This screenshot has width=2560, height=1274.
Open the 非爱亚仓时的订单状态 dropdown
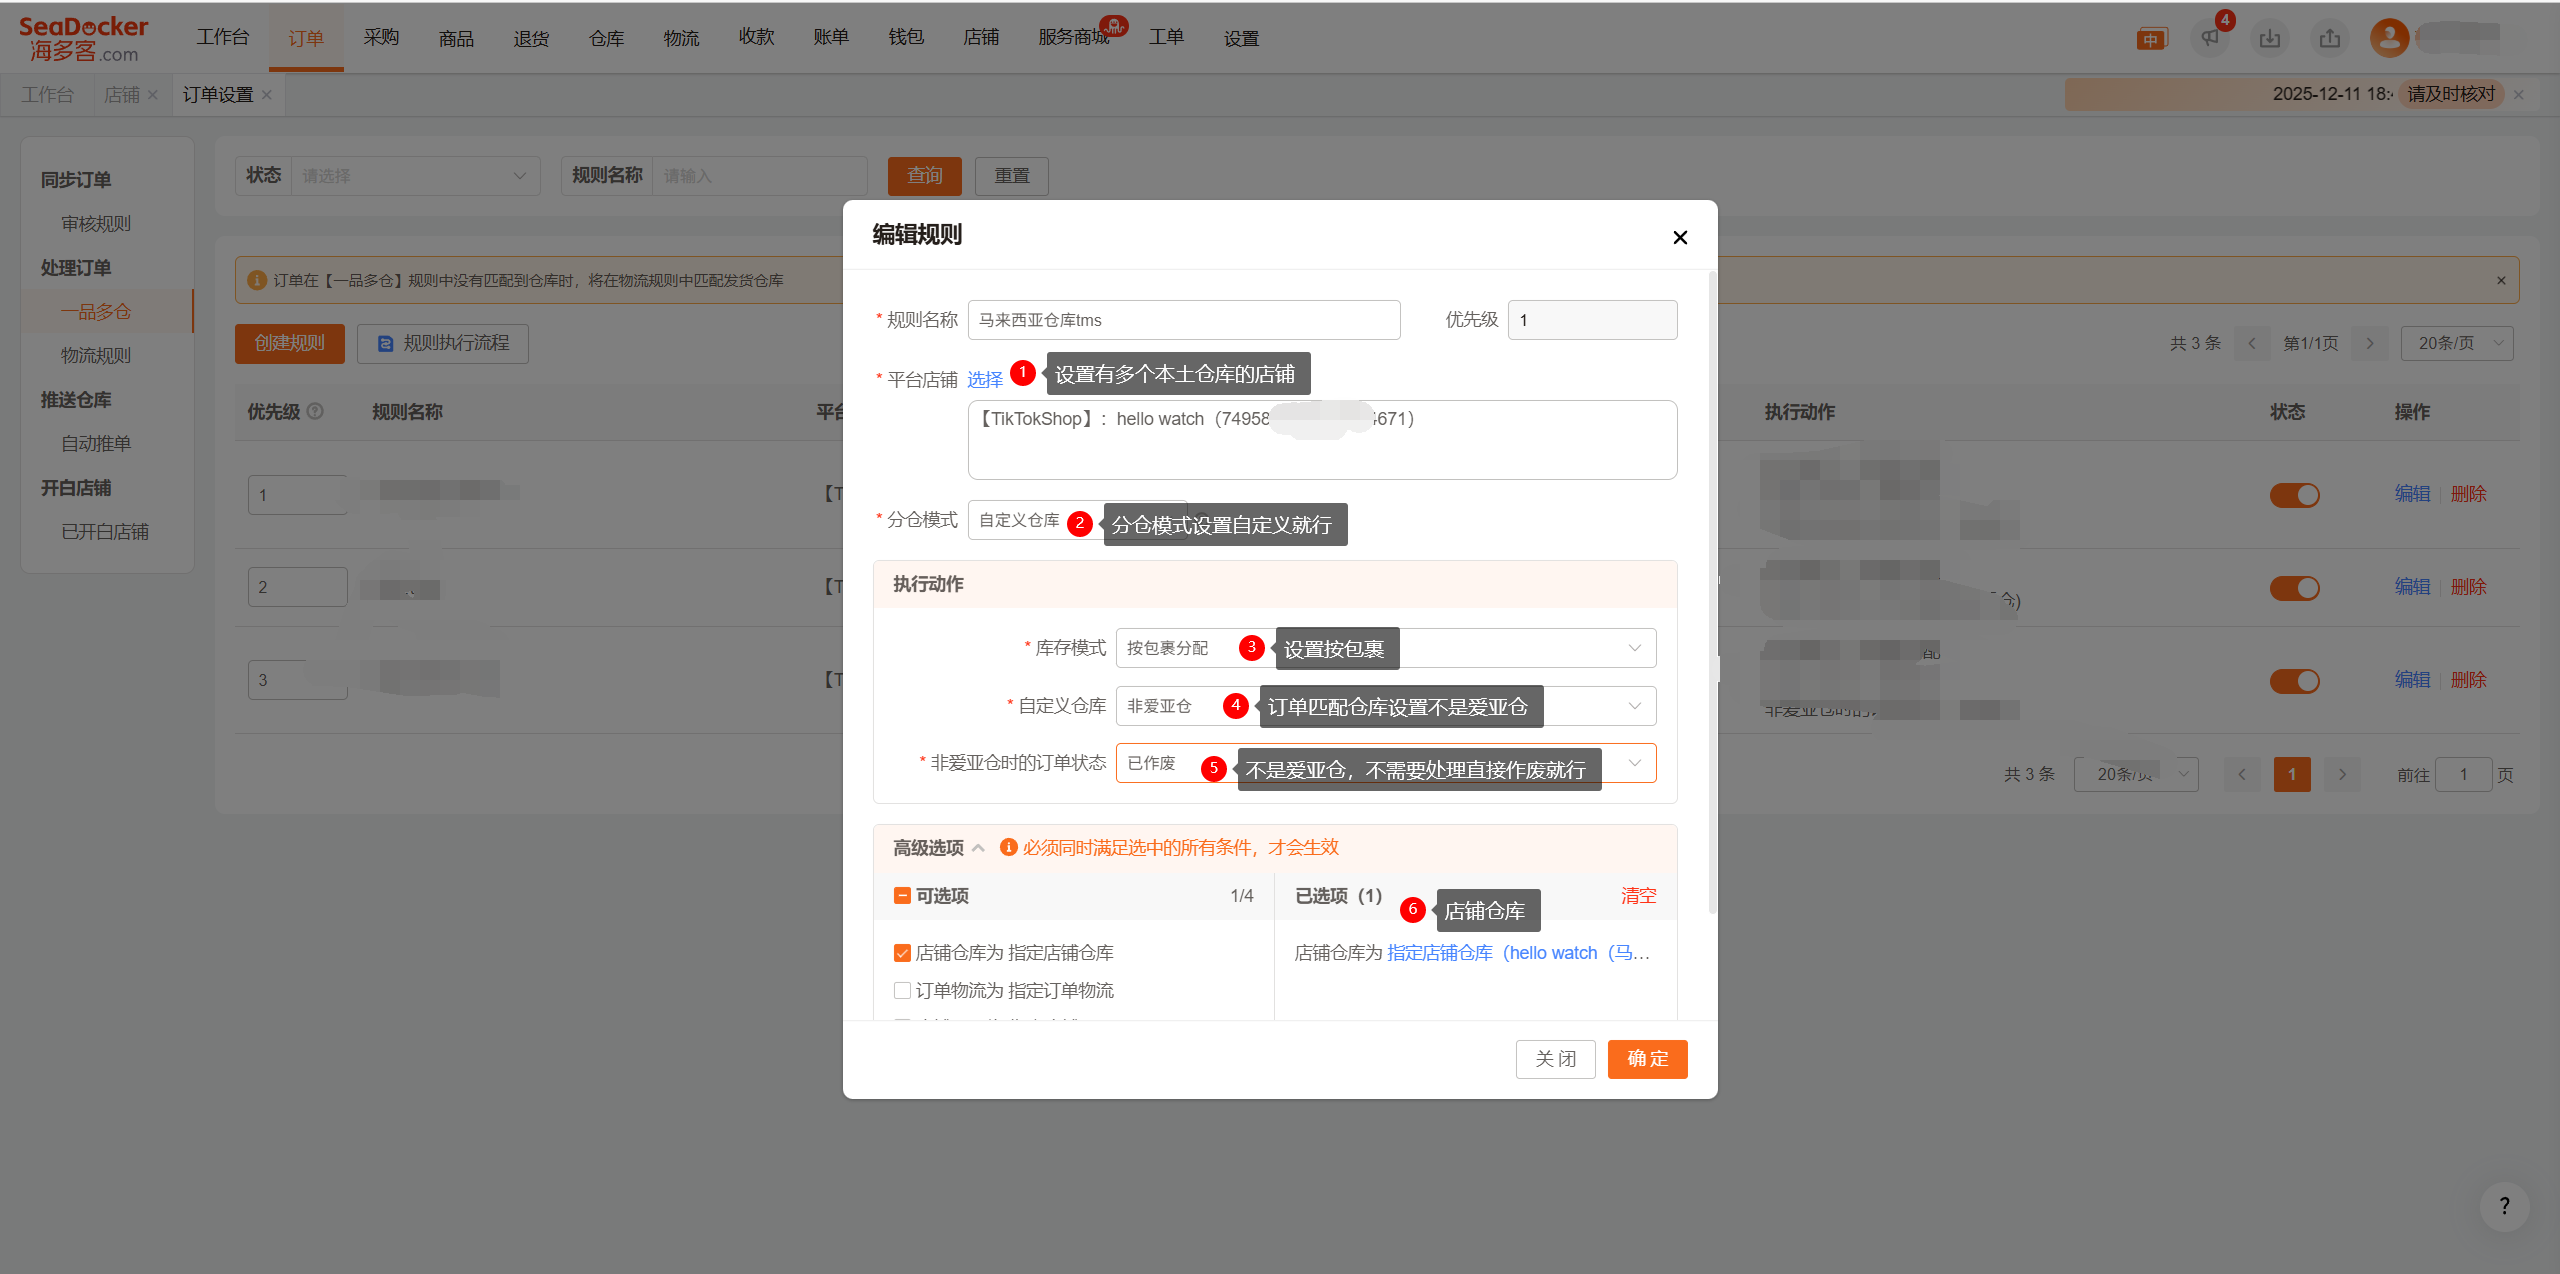click(1634, 763)
